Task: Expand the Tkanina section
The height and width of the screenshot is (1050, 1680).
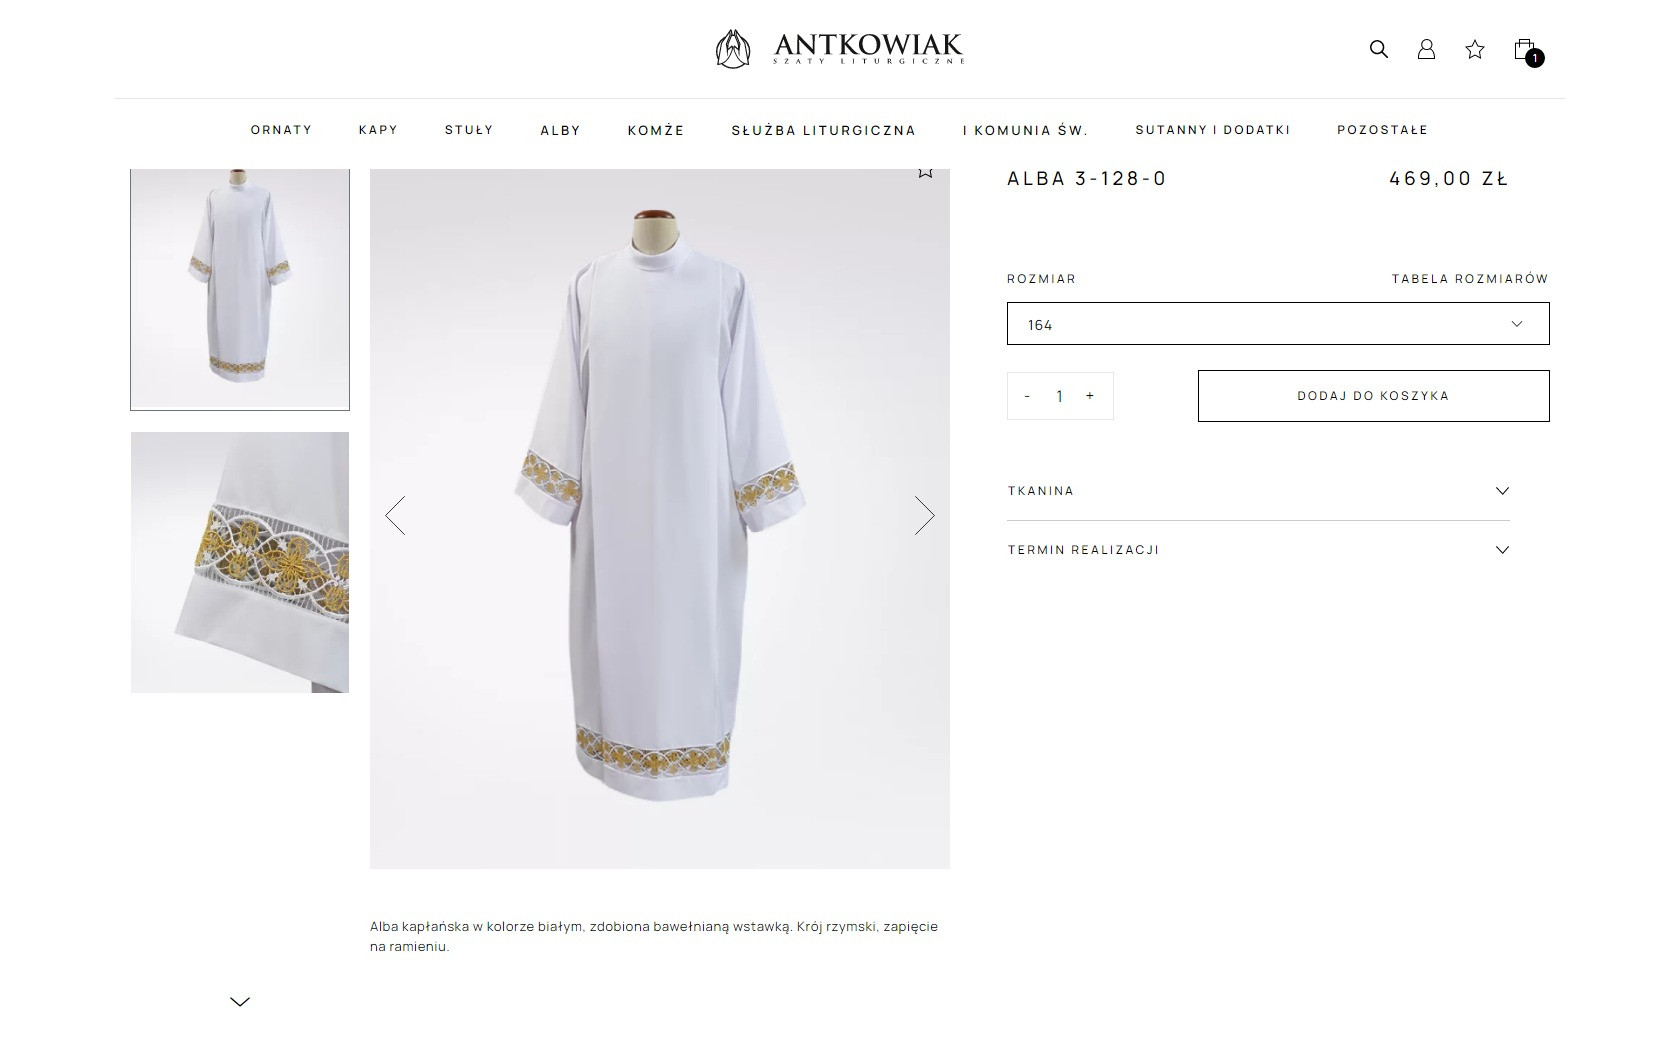Action: [x=1257, y=491]
